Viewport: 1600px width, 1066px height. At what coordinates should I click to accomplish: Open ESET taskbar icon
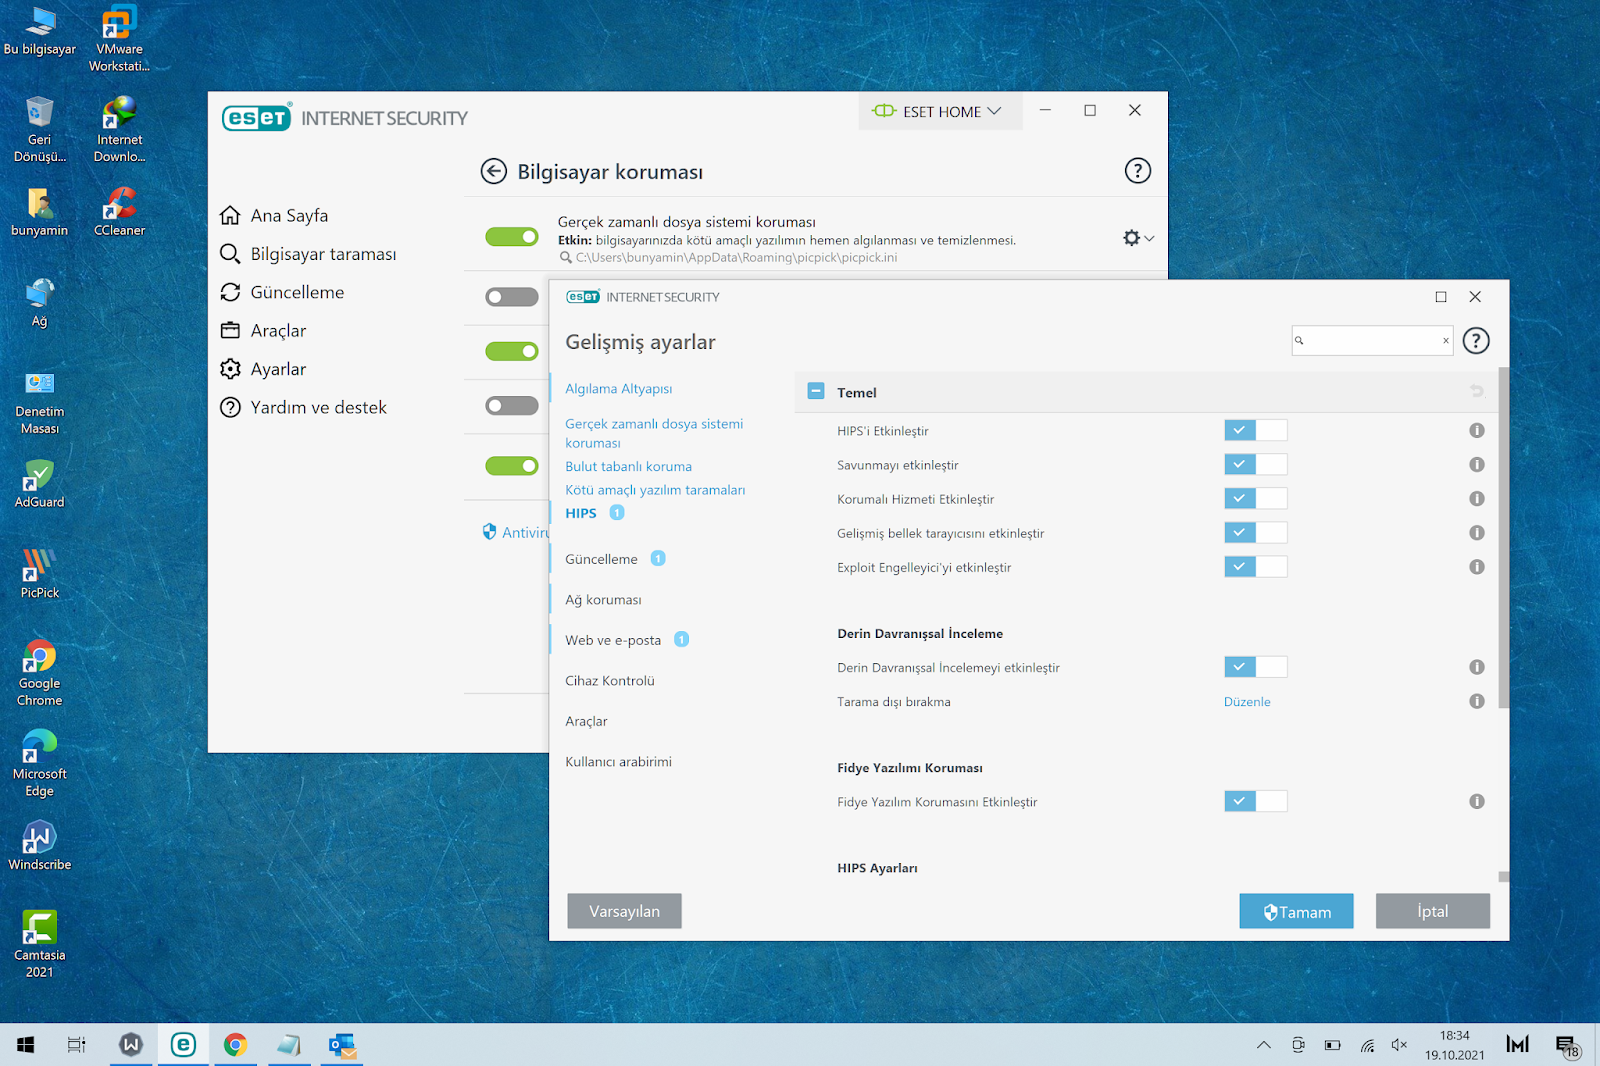(x=183, y=1045)
